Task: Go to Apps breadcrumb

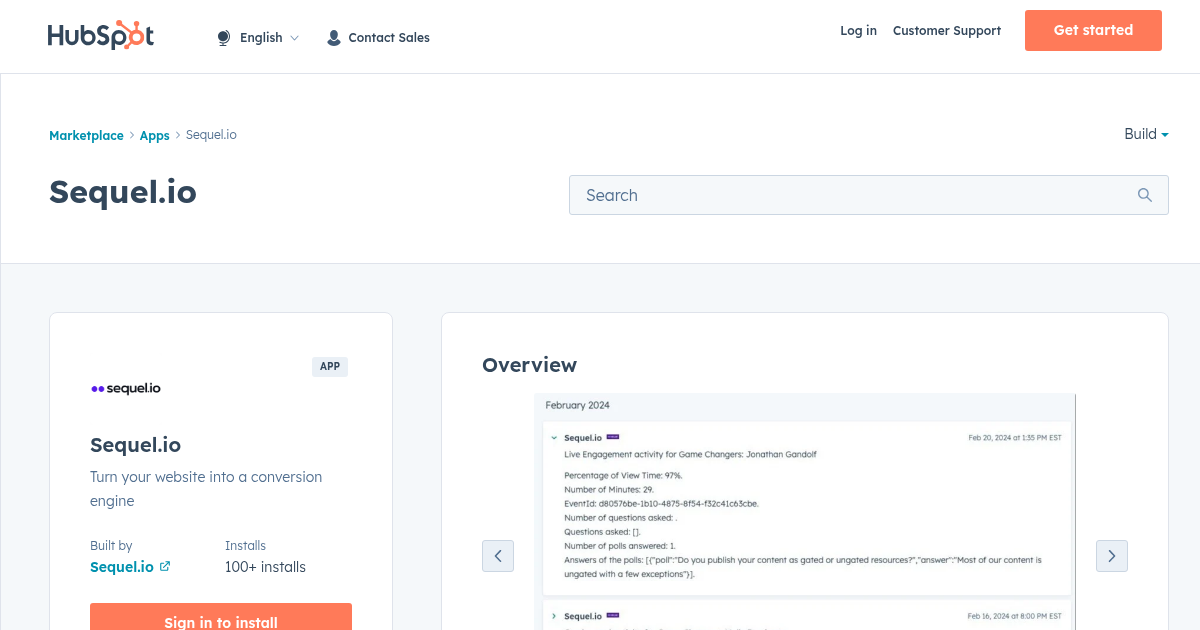Action: click(x=154, y=135)
